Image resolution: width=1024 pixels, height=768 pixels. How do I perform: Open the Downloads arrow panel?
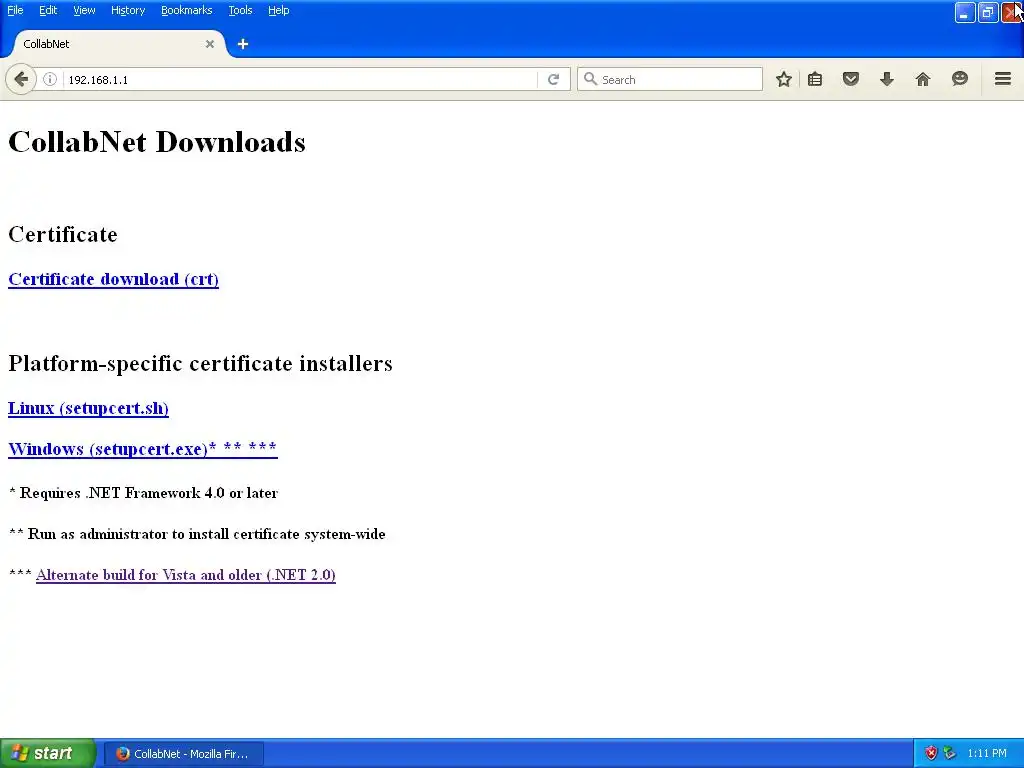pos(886,79)
